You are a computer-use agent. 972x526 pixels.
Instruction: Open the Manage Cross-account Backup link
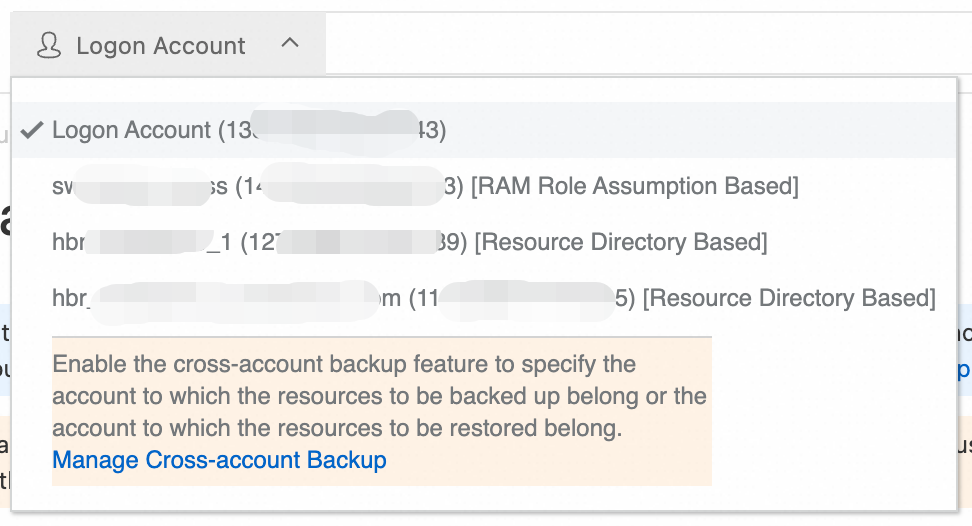(219, 460)
